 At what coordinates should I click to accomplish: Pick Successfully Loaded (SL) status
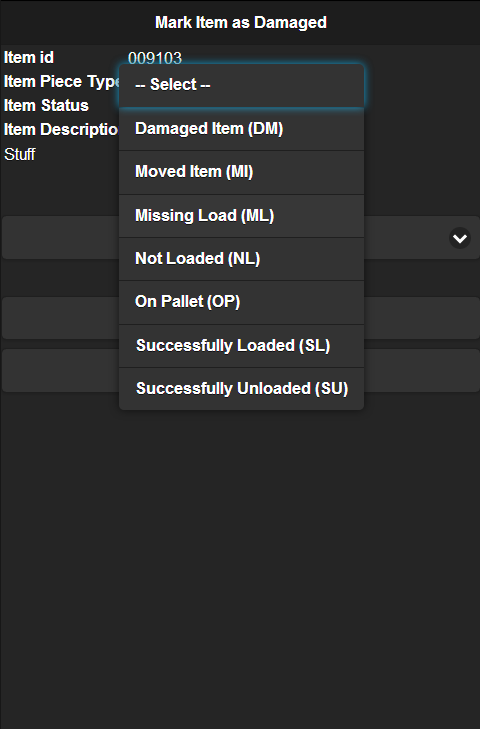pos(241,346)
